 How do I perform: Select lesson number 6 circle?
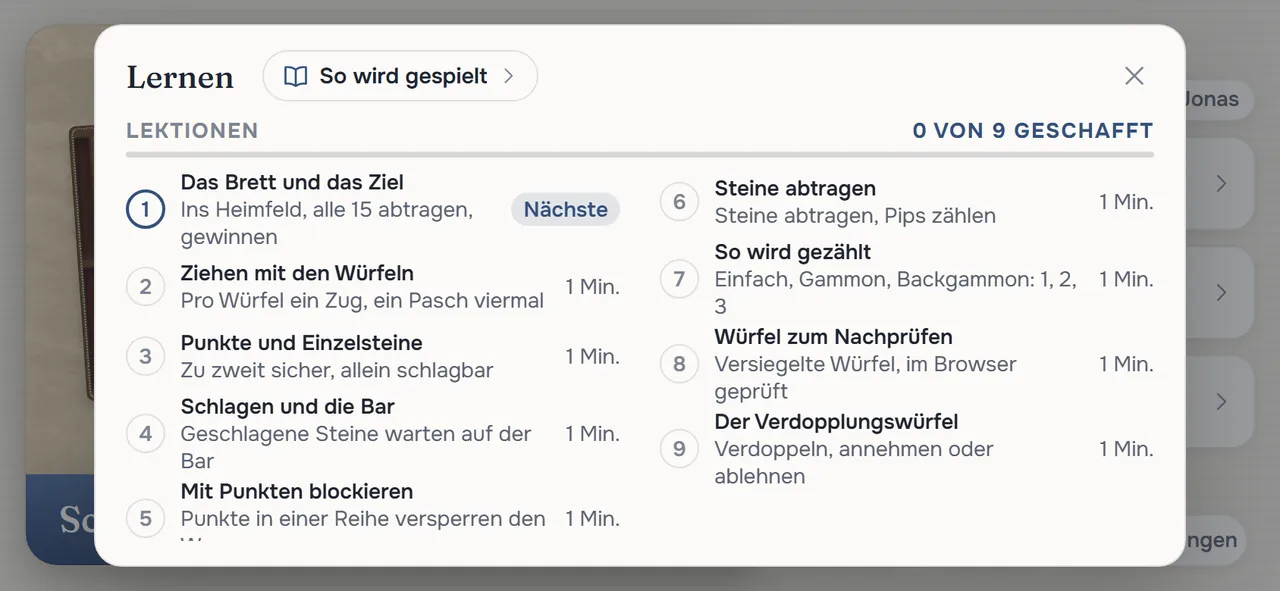point(679,202)
